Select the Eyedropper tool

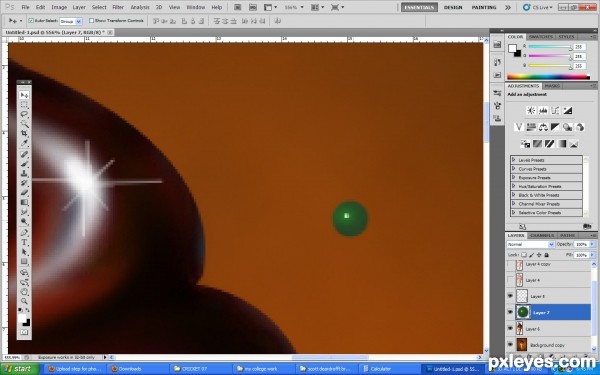tap(24, 143)
